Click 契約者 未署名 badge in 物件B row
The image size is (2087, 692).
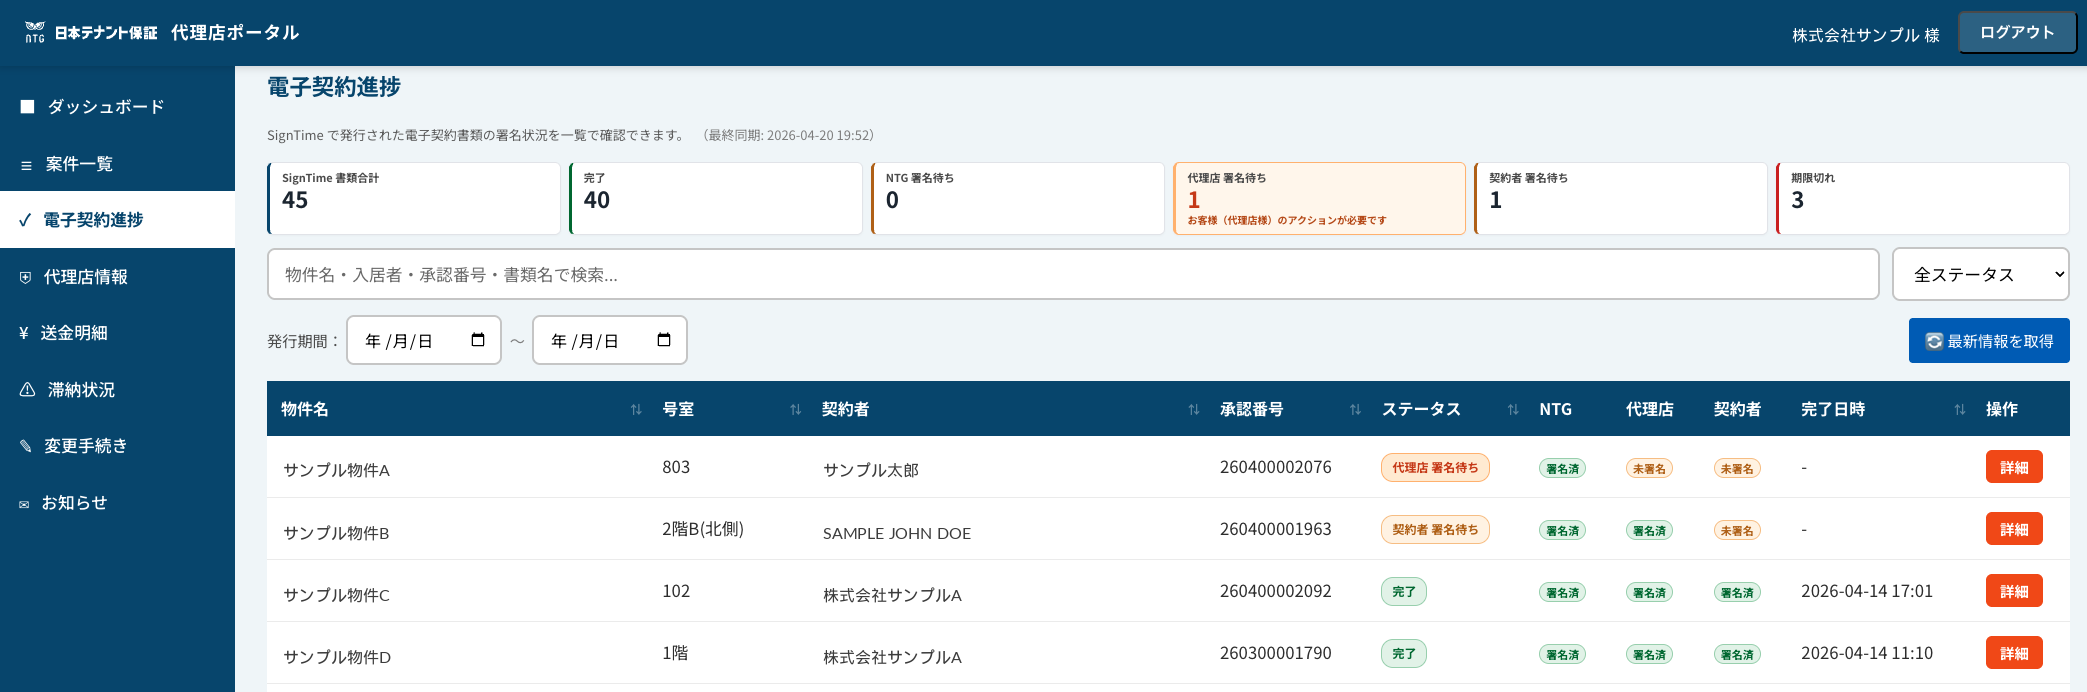1737,530
